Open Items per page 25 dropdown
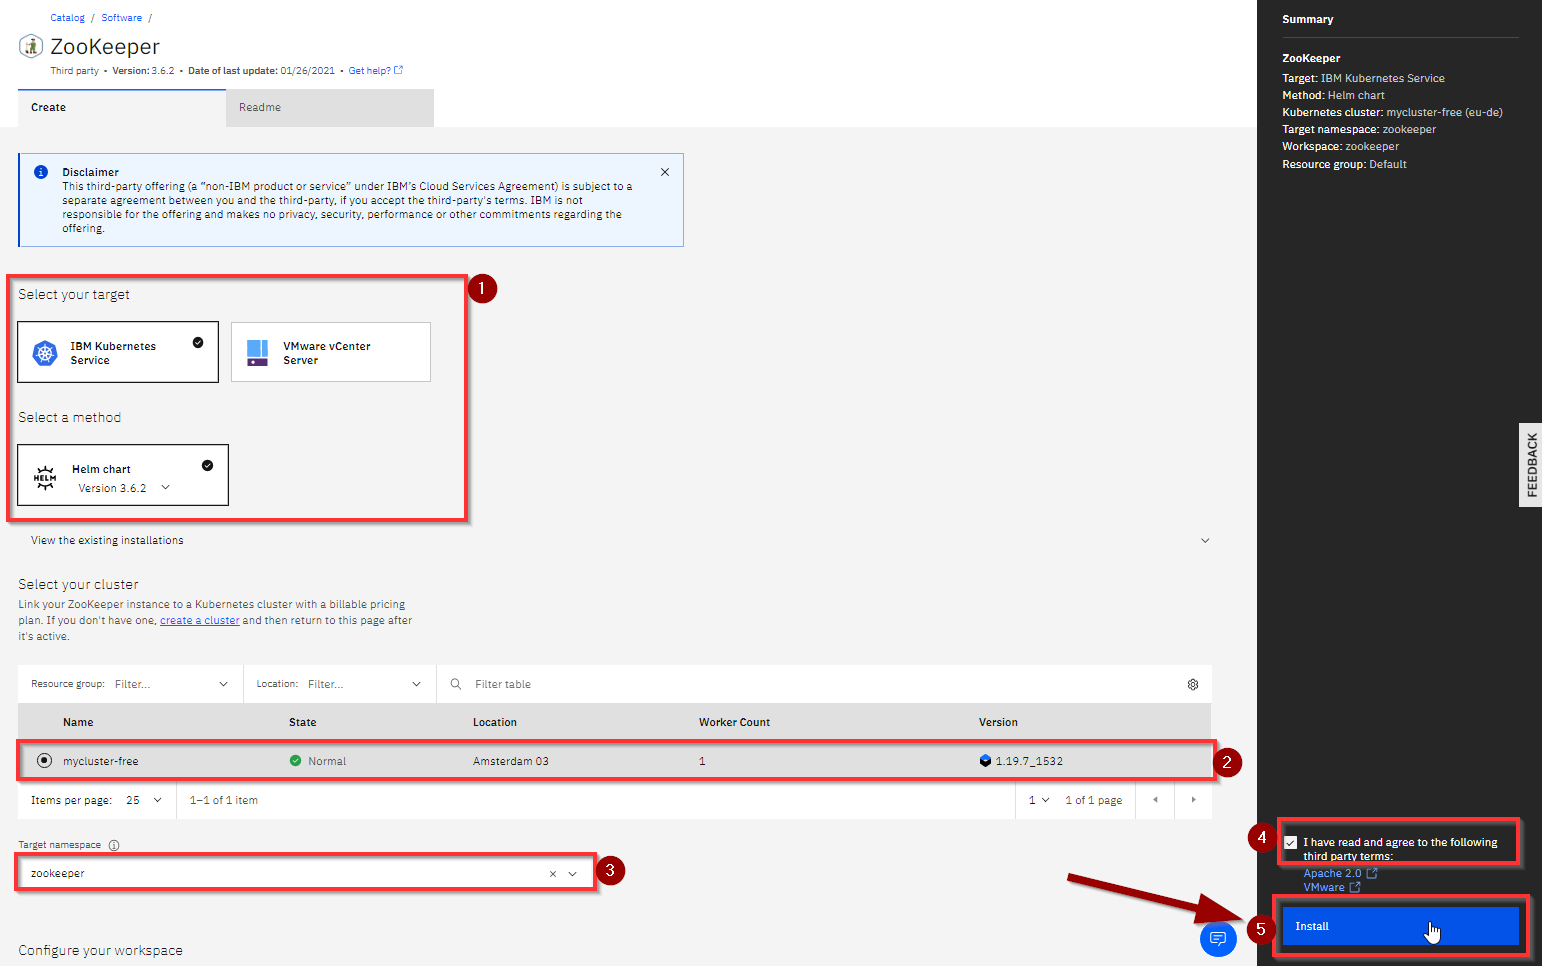This screenshot has height=966, width=1542. point(144,800)
